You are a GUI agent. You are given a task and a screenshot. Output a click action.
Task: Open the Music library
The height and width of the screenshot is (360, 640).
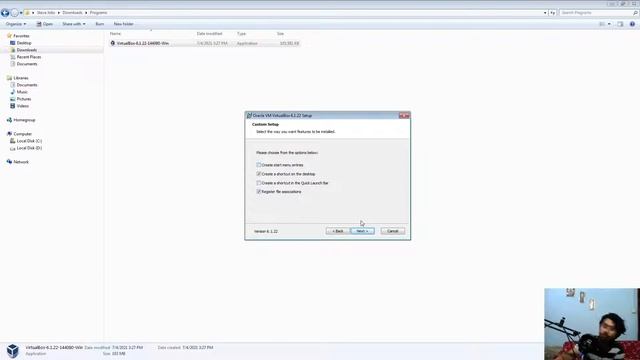tap(22, 92)
